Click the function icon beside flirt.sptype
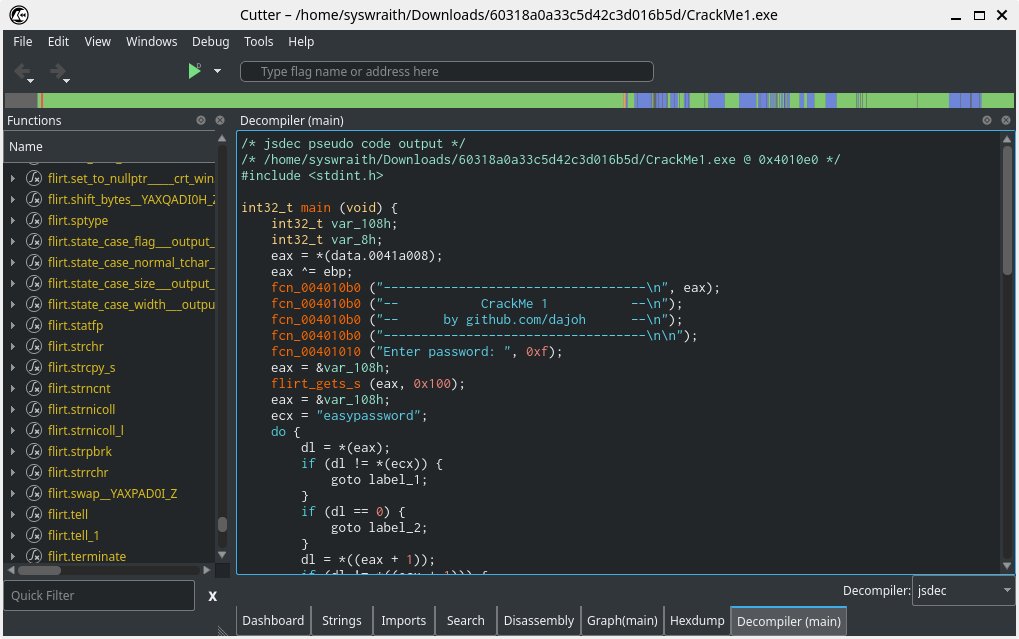 (34, 220)
